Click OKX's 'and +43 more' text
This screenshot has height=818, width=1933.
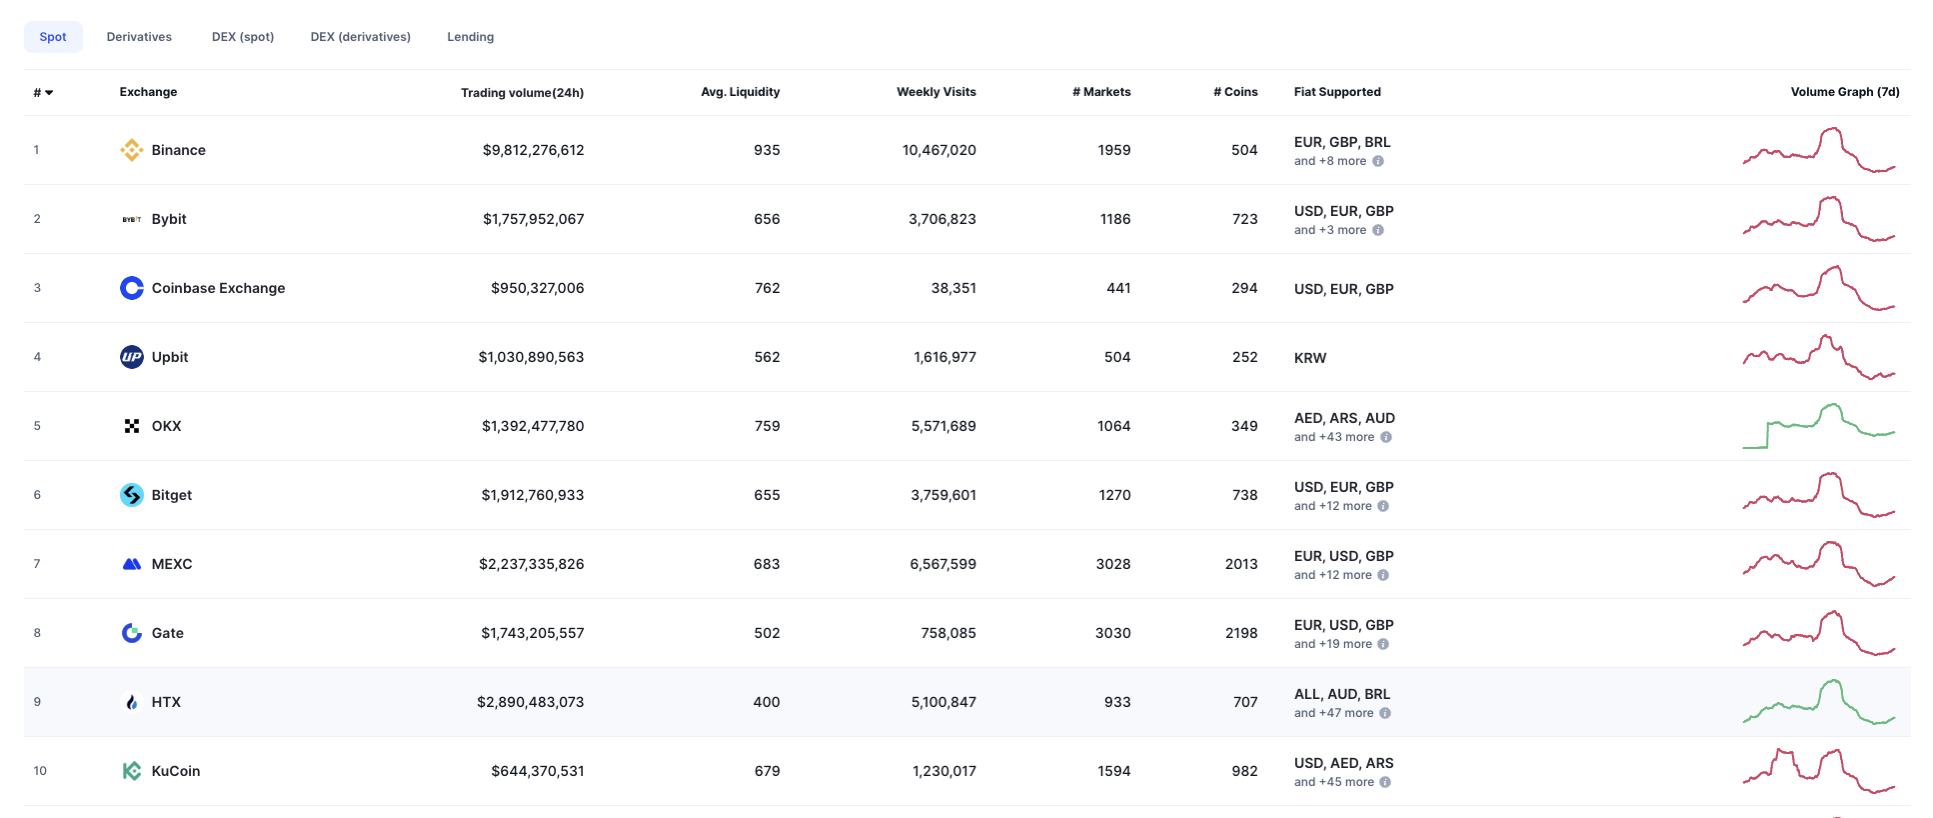pyautogui.click(x=1334, y=437)
